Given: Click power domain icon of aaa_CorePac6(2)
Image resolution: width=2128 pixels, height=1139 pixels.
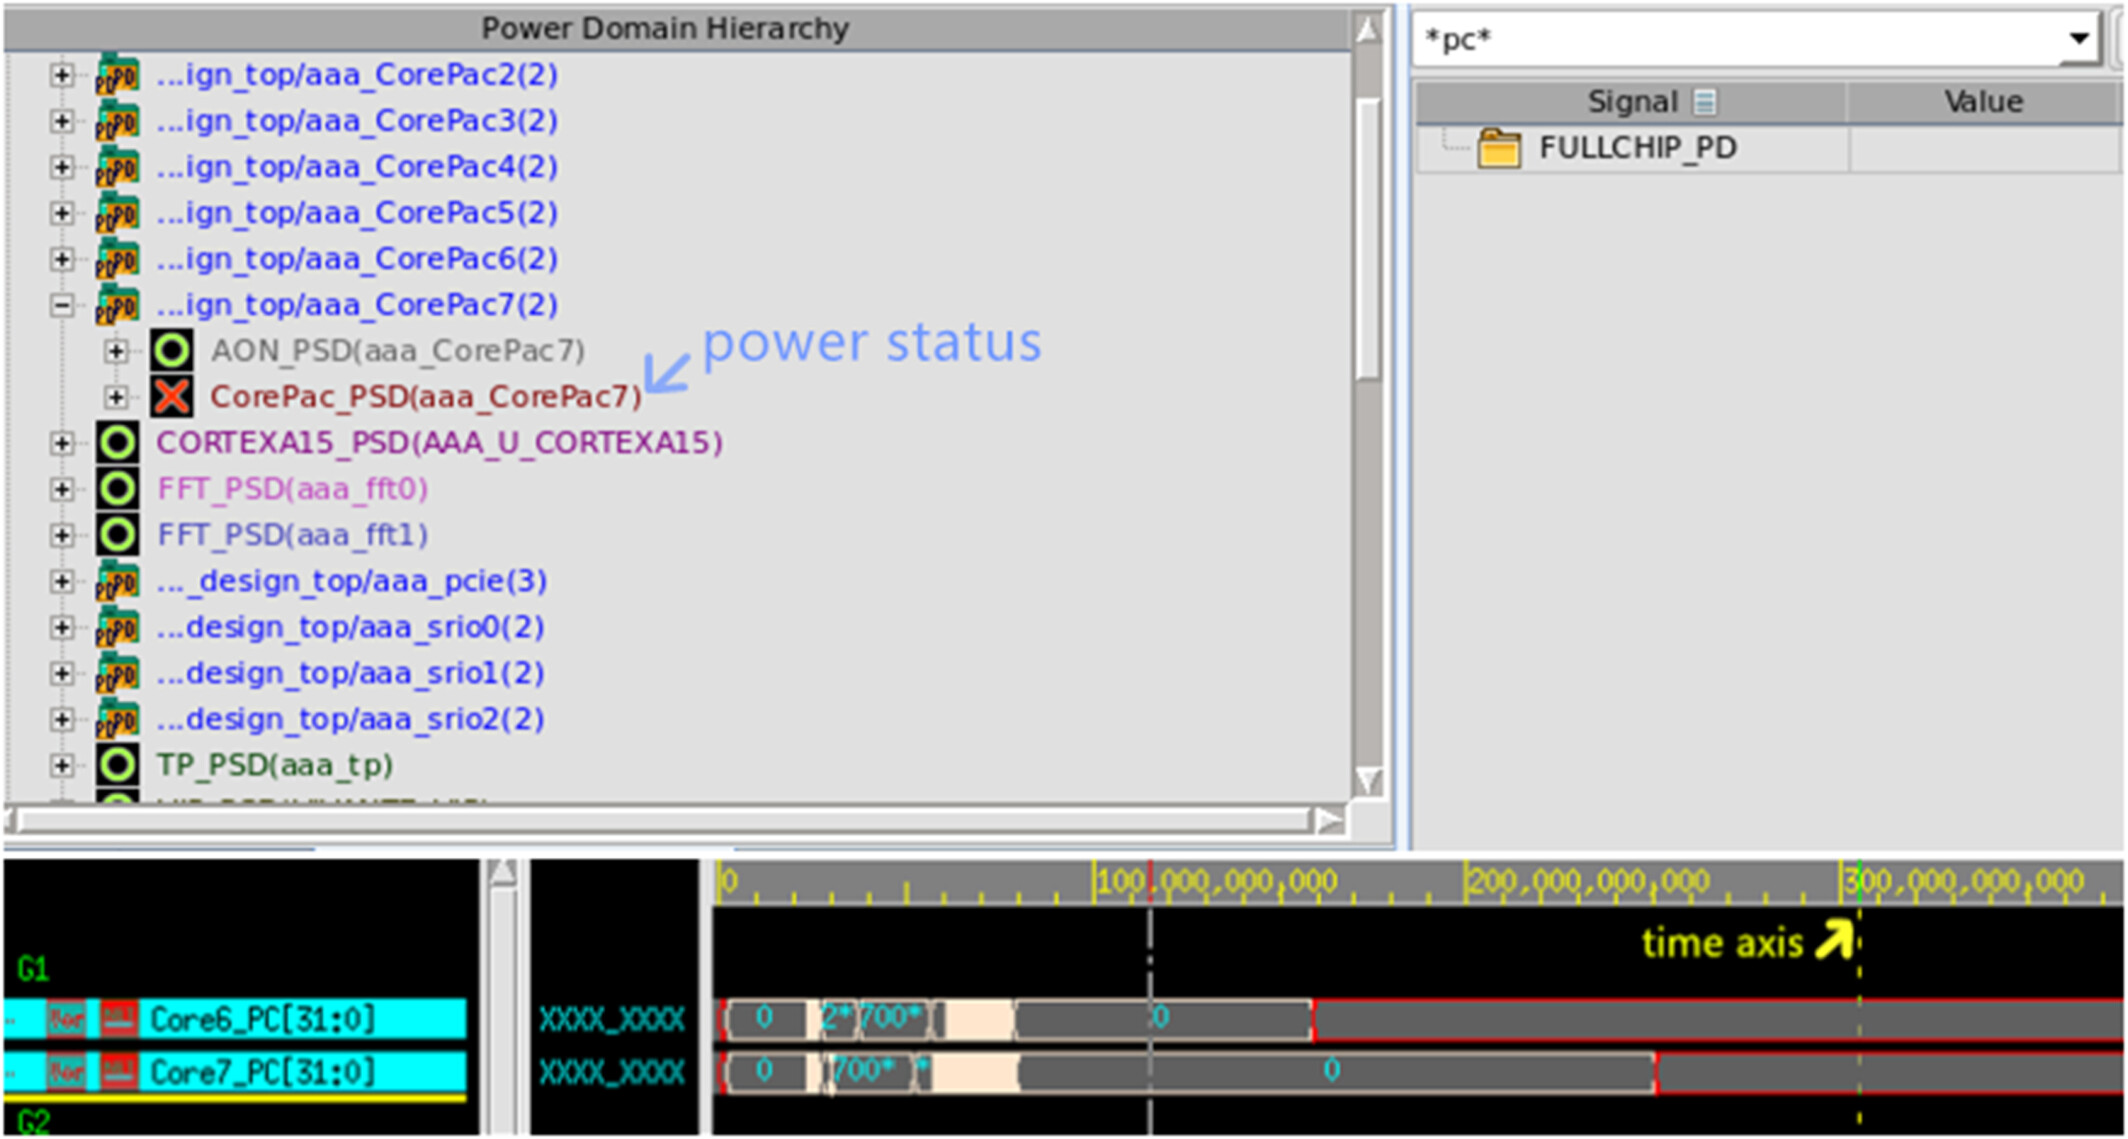Looking at the screenshot, I should (x=117, y=260).
